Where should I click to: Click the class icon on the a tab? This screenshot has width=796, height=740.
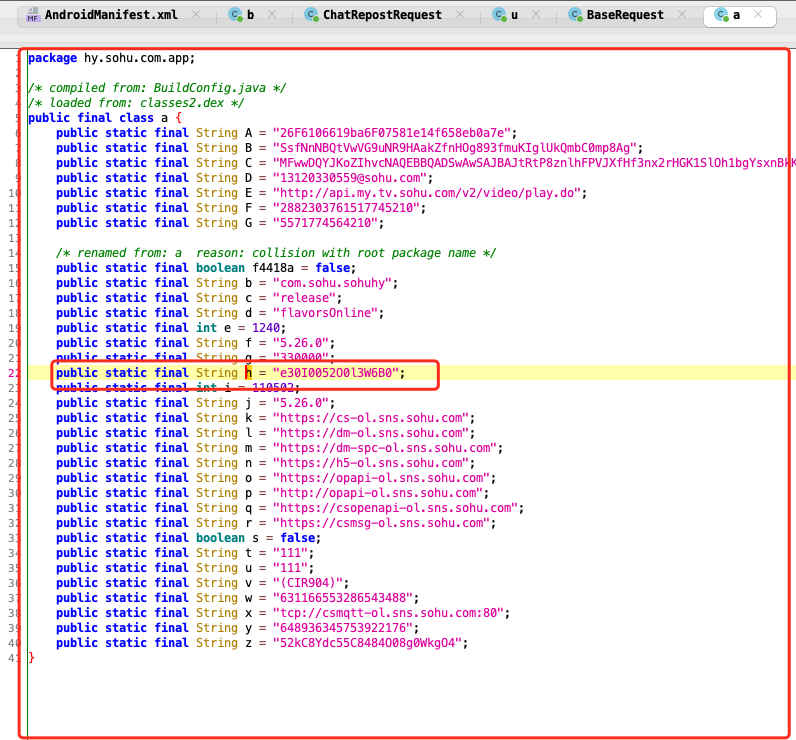tap(721, 15)
